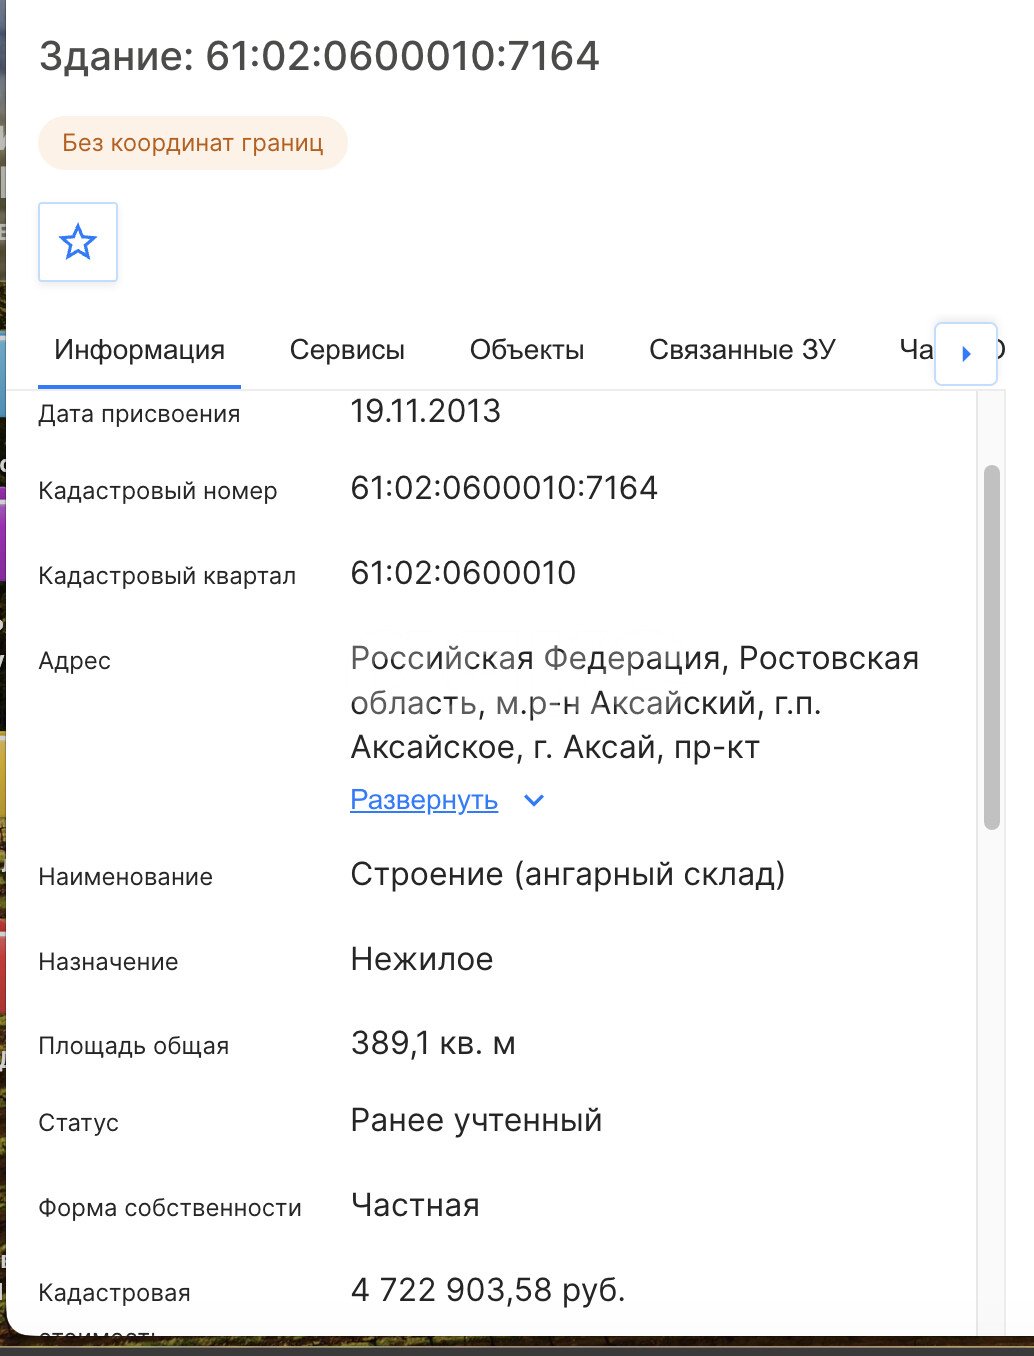Open the Объекты tab

pyautogui.click(x=527, y=350)
